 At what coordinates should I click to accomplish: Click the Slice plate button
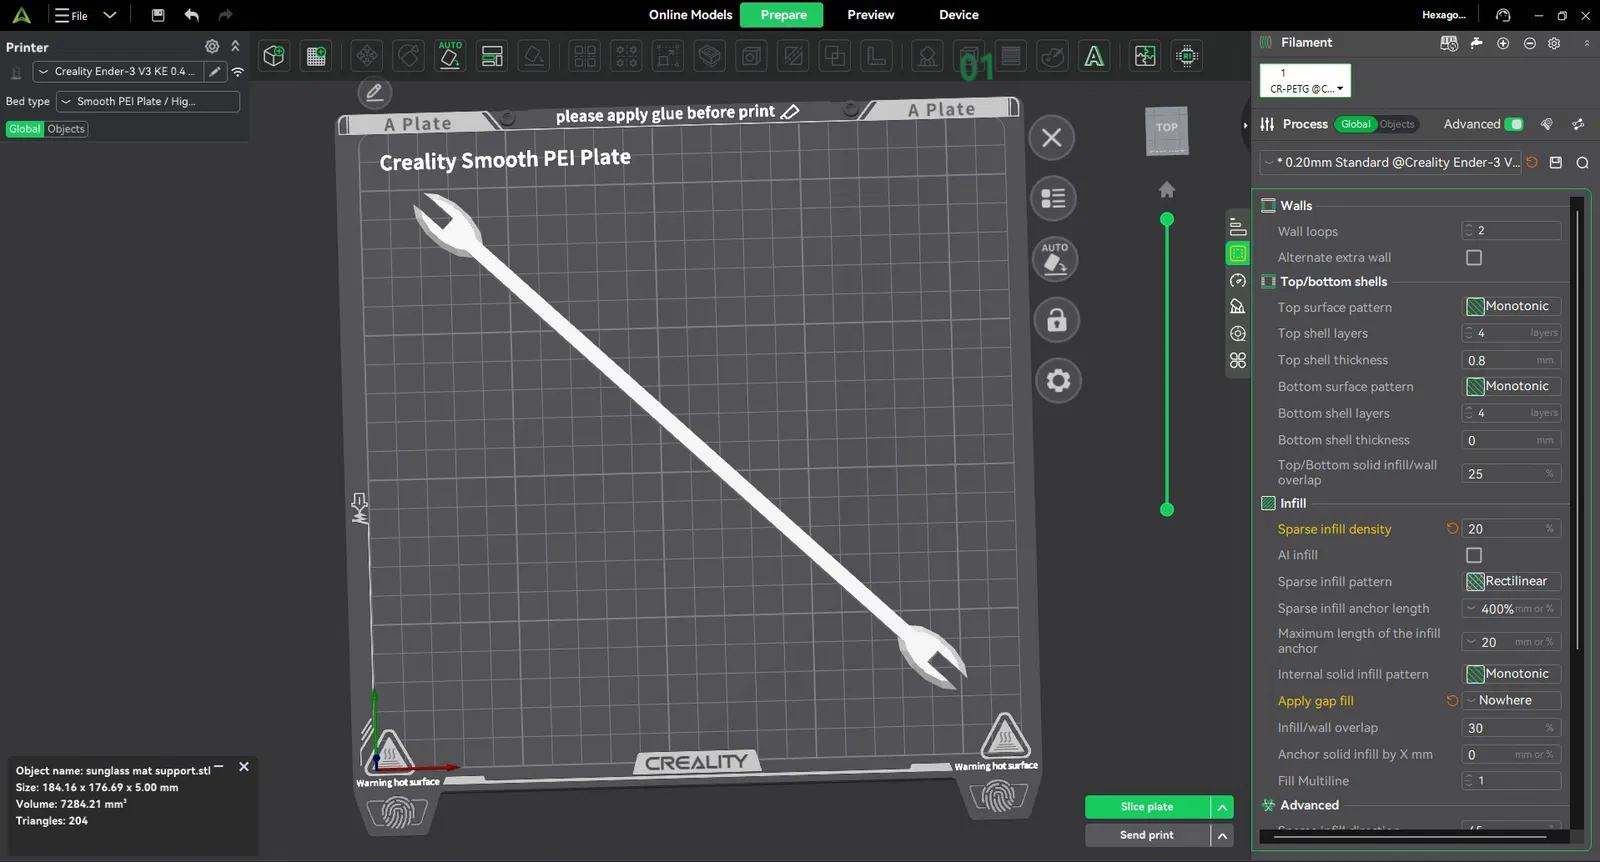[x=1147, y=807]
